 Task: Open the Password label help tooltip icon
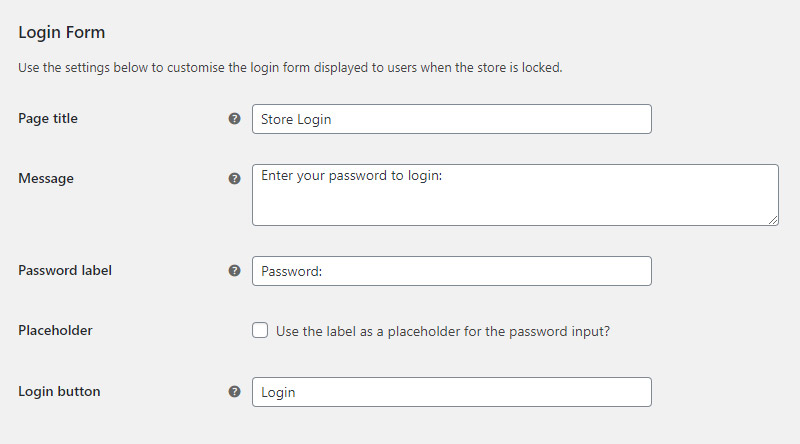[x=234, y=270]
